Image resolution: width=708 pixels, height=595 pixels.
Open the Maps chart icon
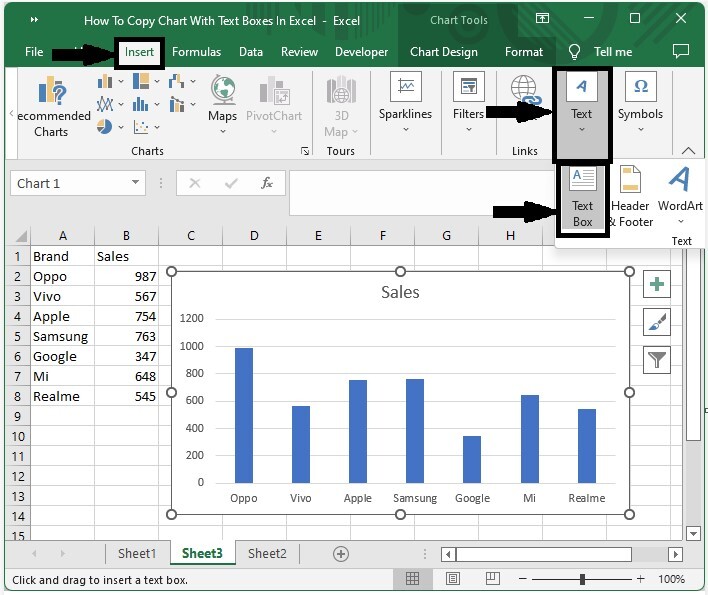223,98
